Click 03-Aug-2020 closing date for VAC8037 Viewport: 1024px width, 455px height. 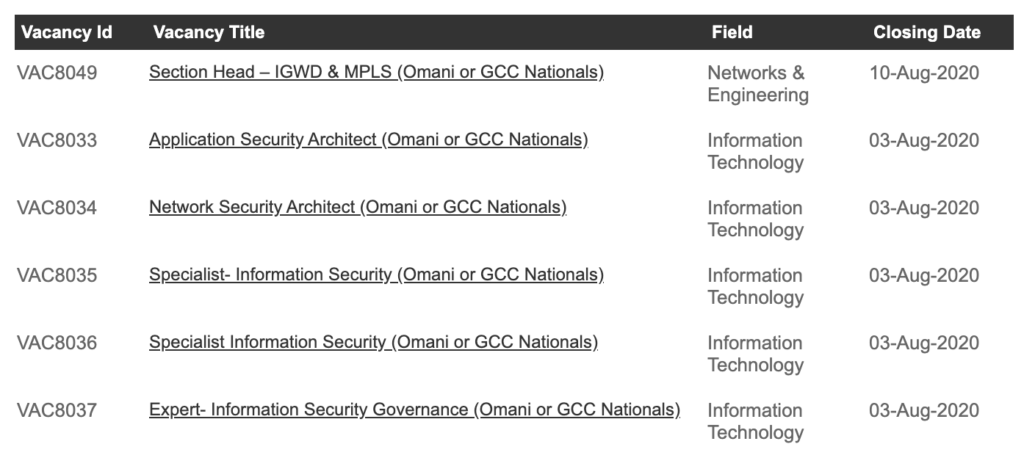click(x=923, y=411)
